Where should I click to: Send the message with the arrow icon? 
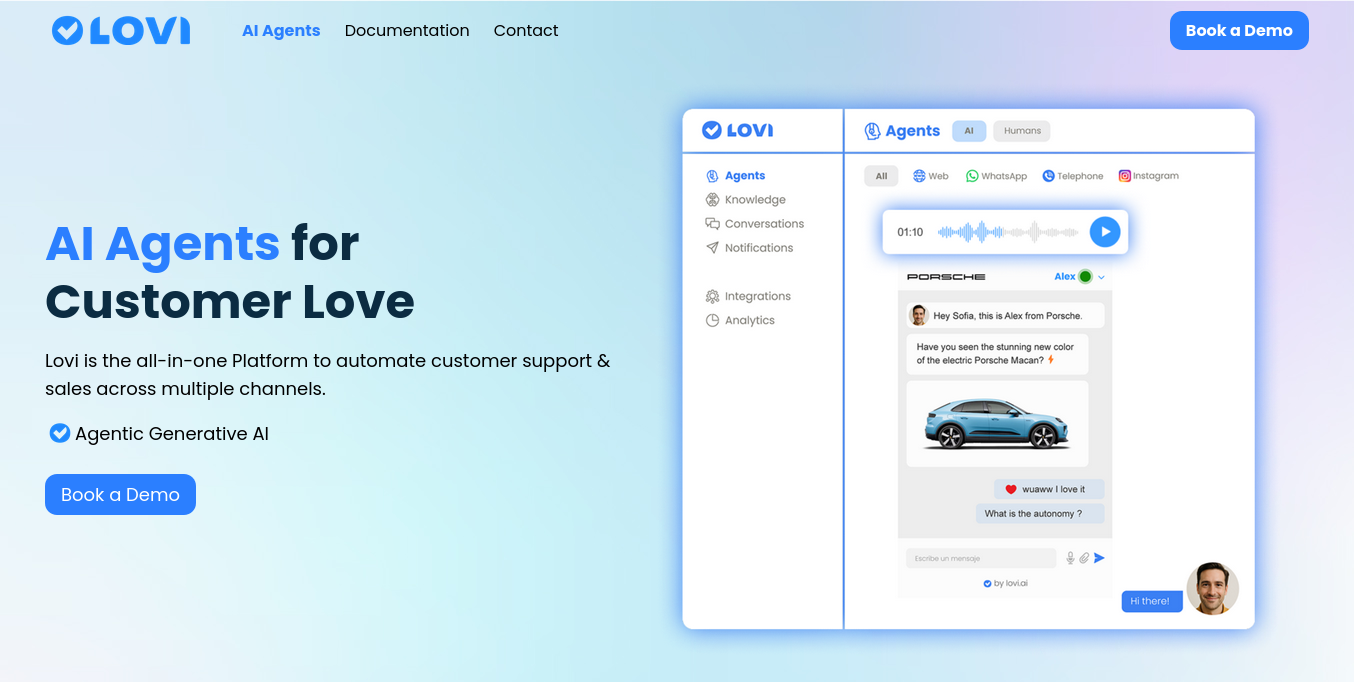[1099, 558]
